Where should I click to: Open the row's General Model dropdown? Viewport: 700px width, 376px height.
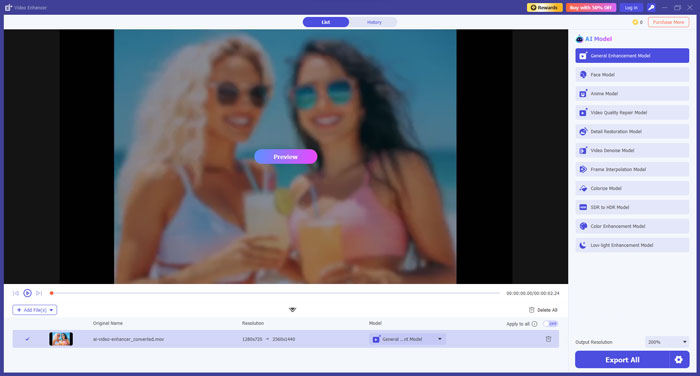(x=407, y=339)
